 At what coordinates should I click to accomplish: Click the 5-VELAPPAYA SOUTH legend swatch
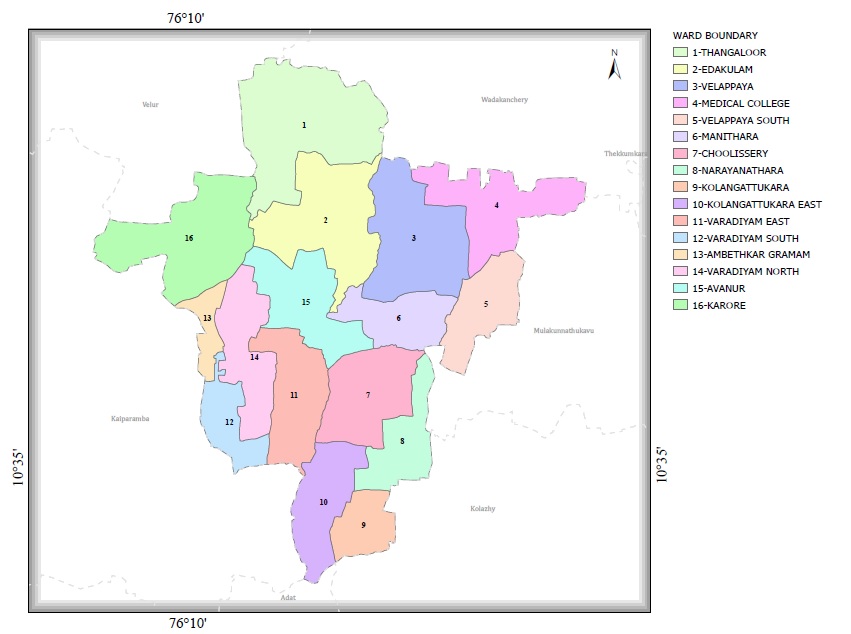coord(680,119)
